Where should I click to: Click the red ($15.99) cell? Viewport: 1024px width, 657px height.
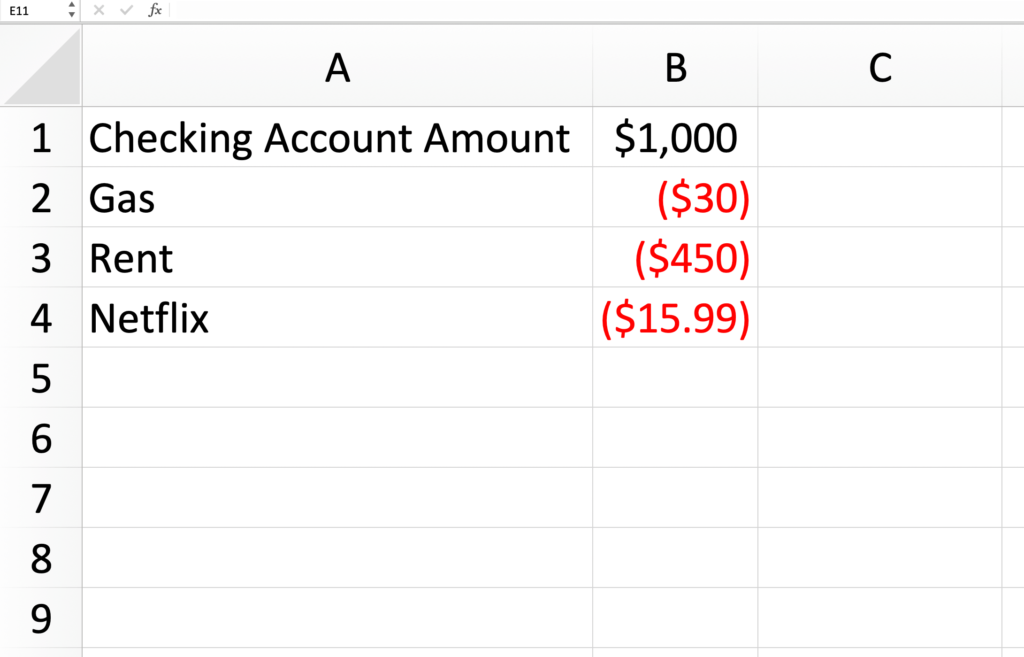click(675, 317)
